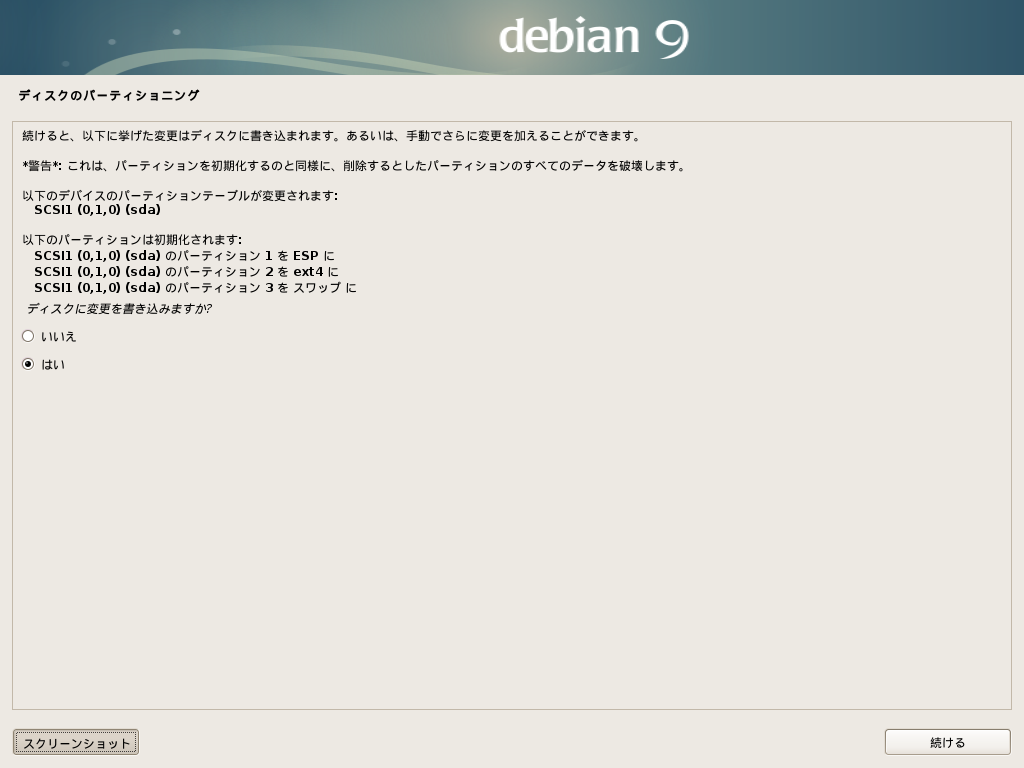The image size is (1024, 768).
Task: Click the ディスクのパーティショニング heading
Action: [109, 95]
